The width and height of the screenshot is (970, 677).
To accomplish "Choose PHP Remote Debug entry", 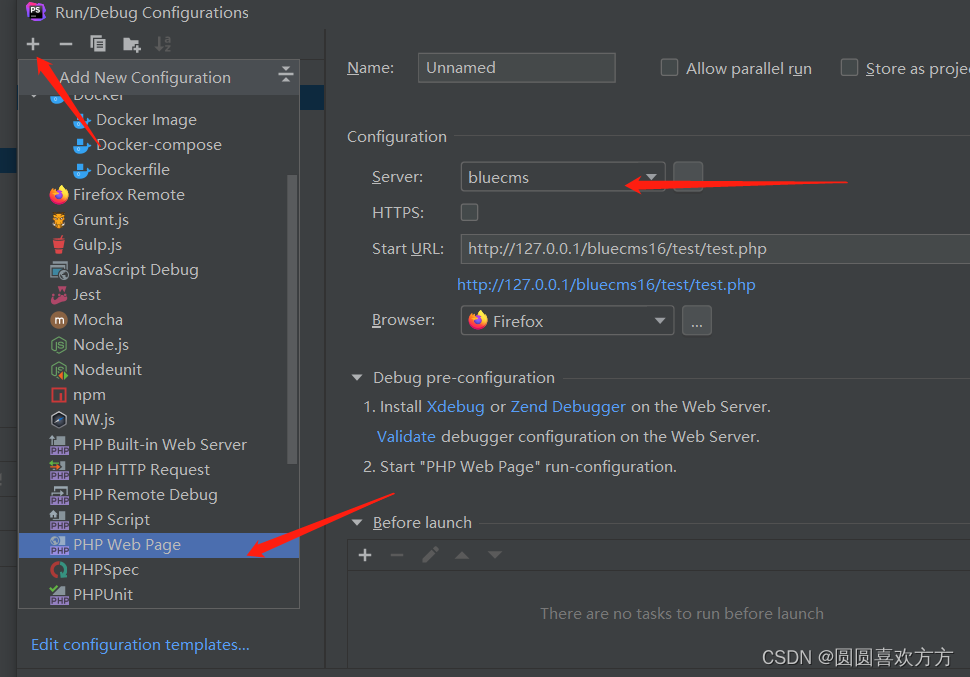I will [159, 495].
